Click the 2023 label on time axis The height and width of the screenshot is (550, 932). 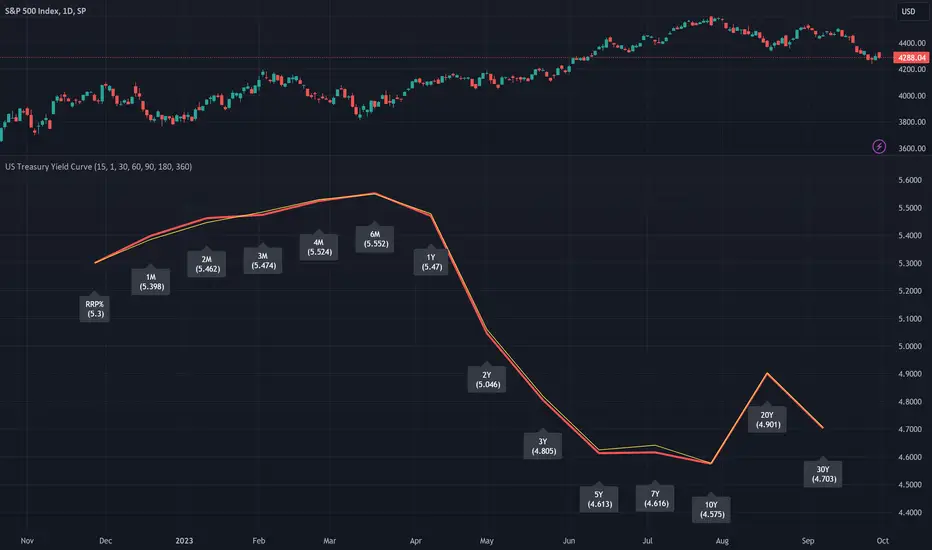pyautogui.click(x=184, y=540)
